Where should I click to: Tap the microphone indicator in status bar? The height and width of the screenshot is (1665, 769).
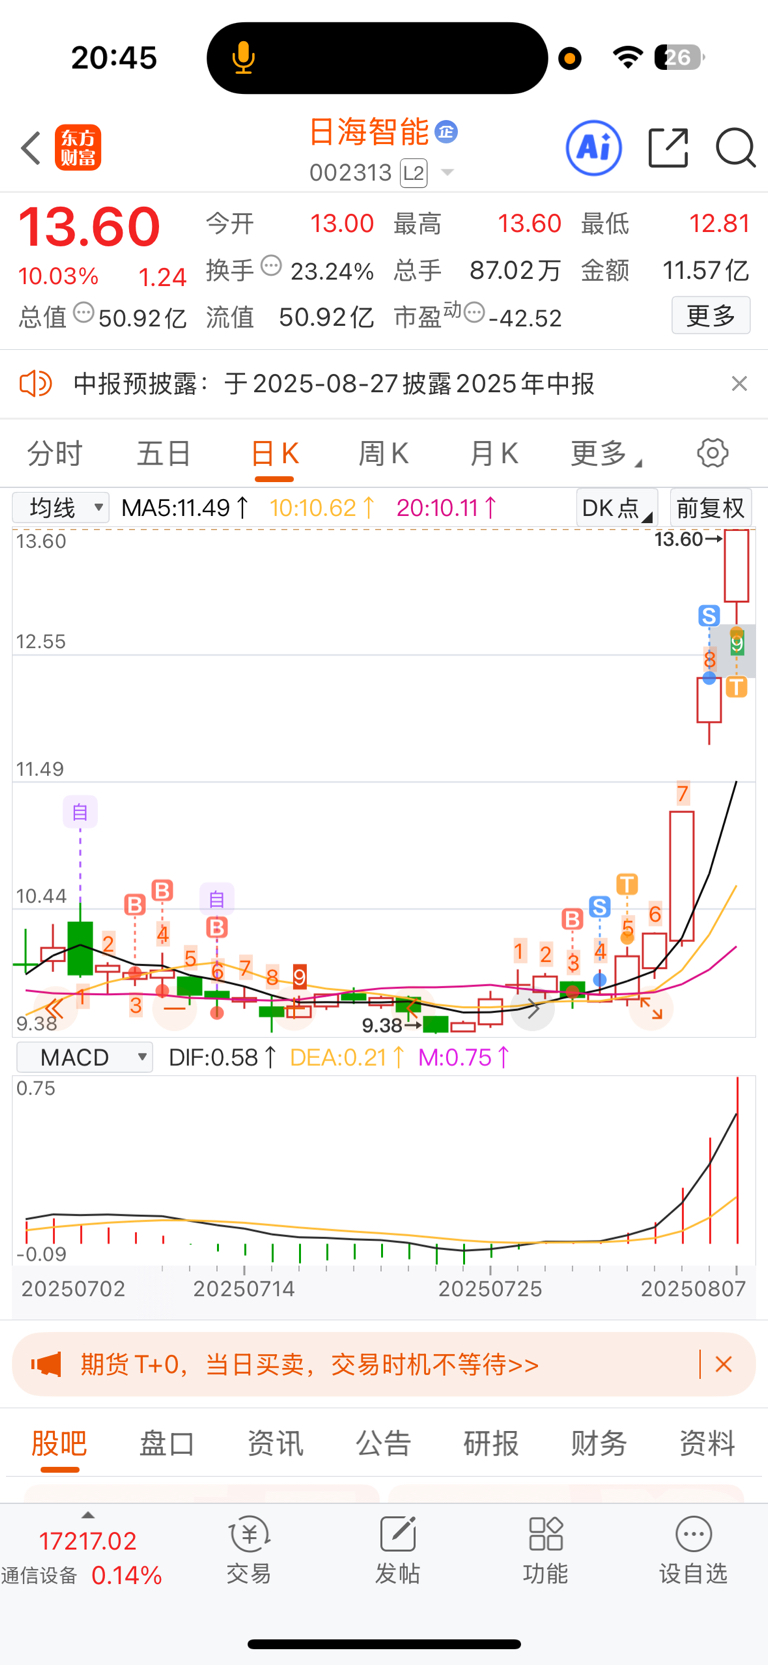click(243, 58)
